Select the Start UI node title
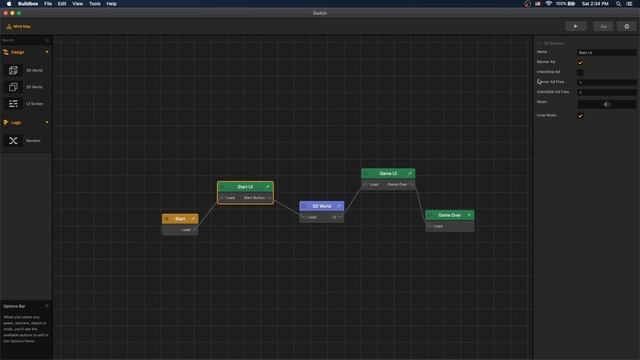This screenshot has width=640, height=360. point(245,187)
